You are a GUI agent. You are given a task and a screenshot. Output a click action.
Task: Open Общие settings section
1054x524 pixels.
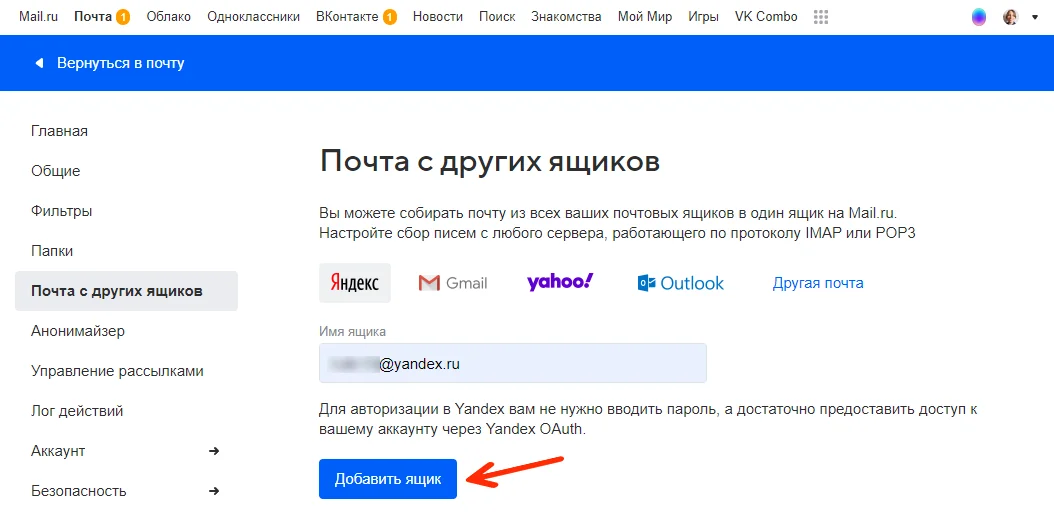55,171
